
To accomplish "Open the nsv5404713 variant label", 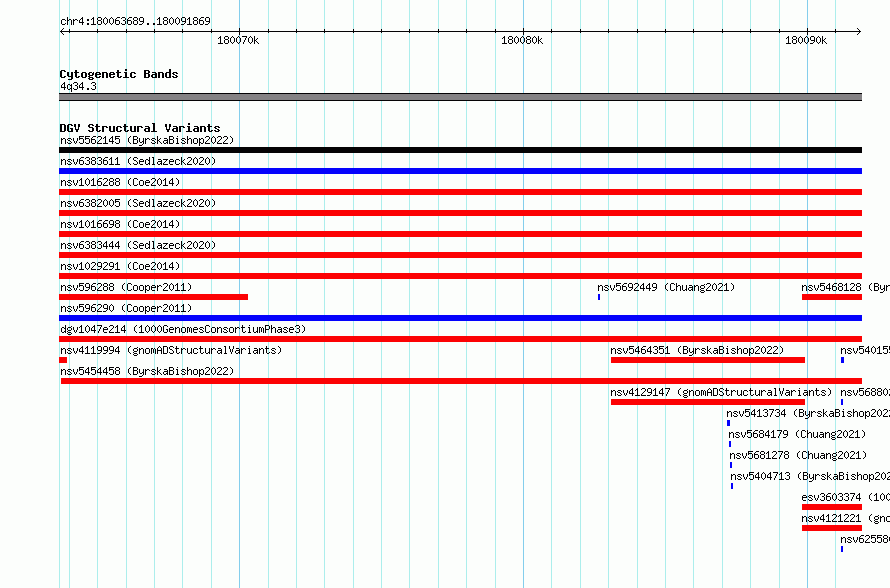I will 810,476.
